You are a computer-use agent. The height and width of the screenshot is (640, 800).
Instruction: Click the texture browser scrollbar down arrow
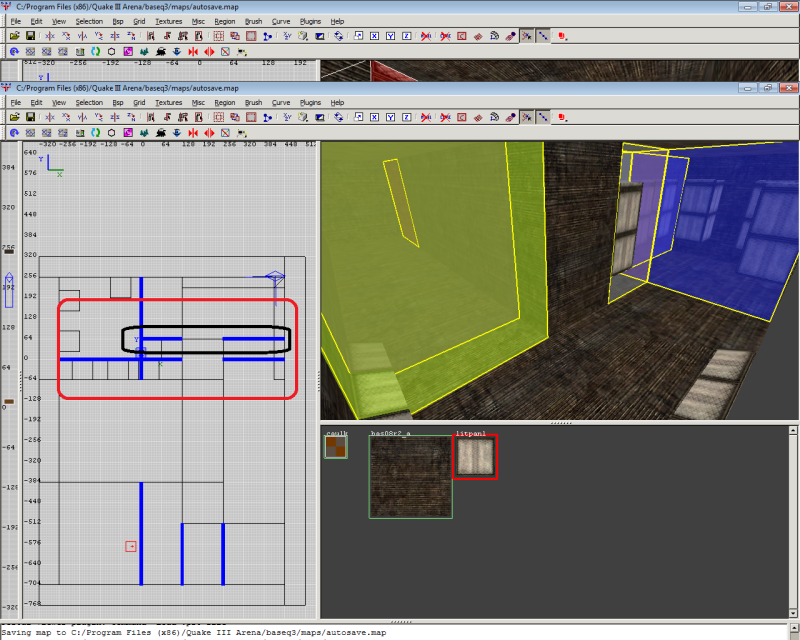tap(793, 613)
